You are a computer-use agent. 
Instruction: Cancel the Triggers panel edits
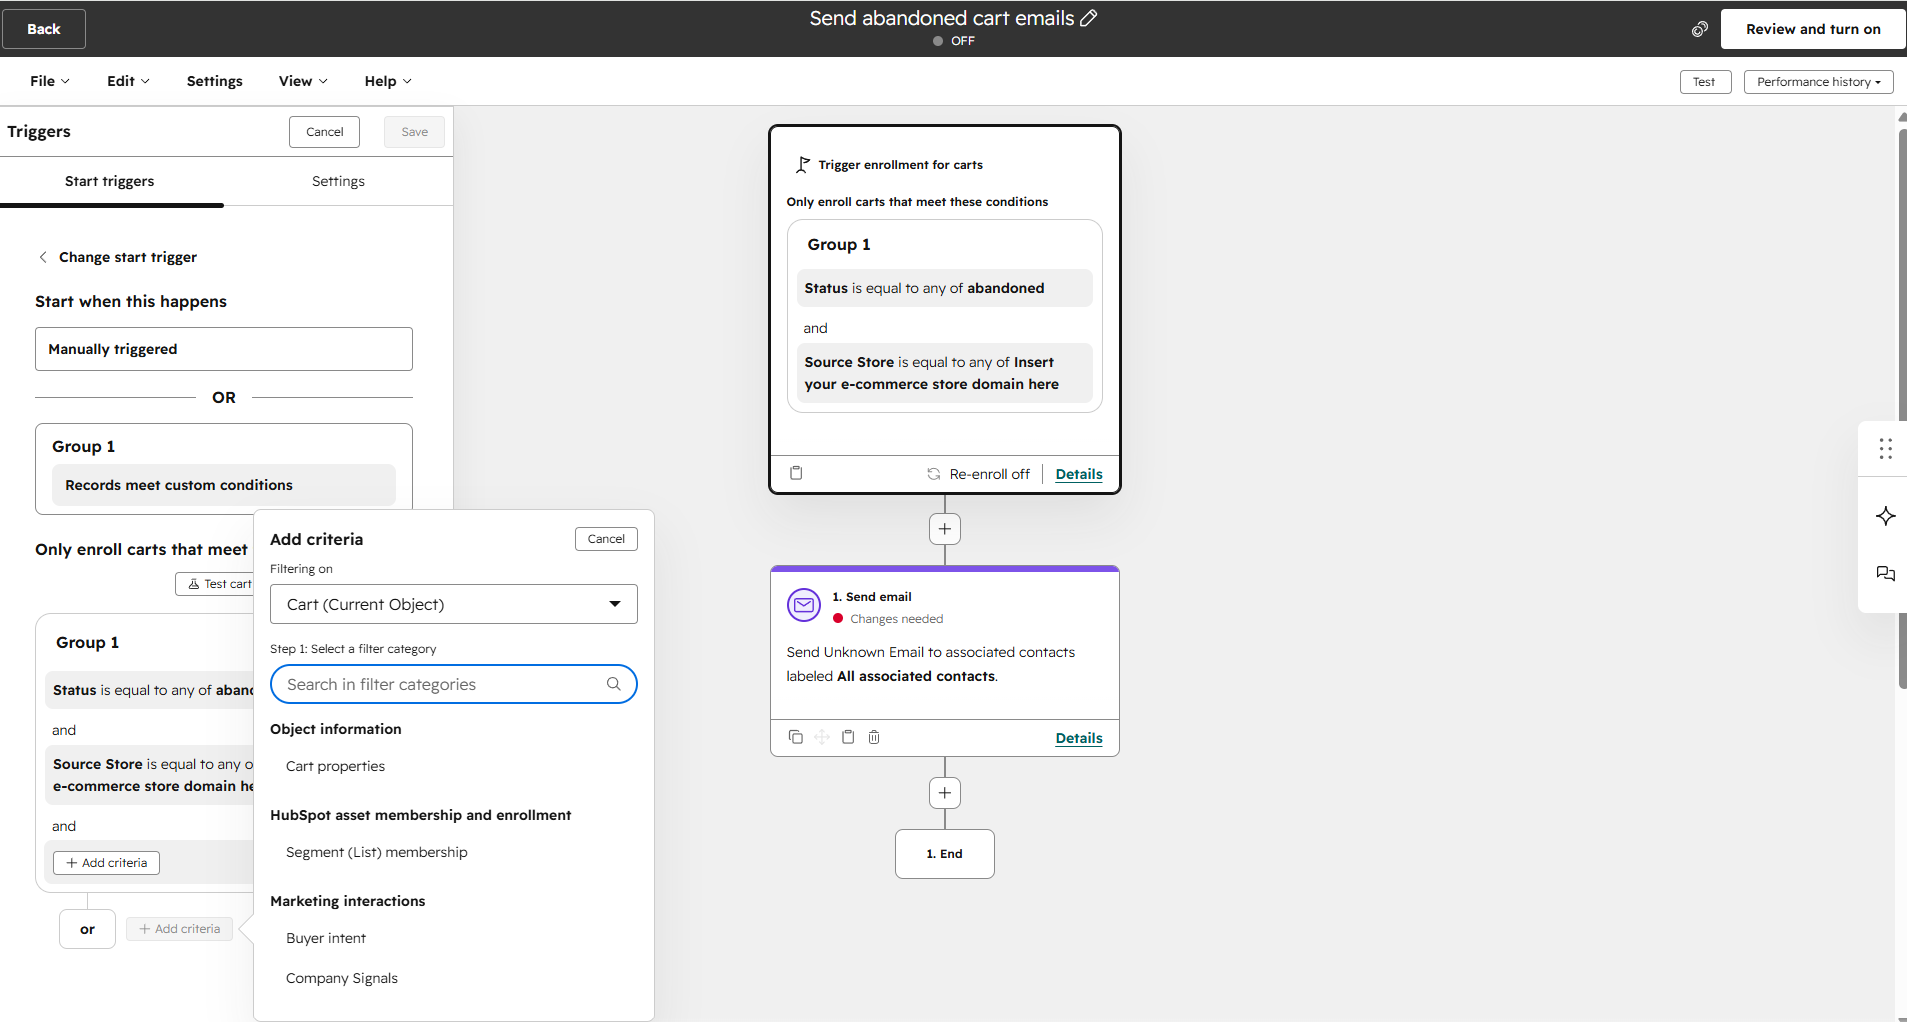click(324, 132)
